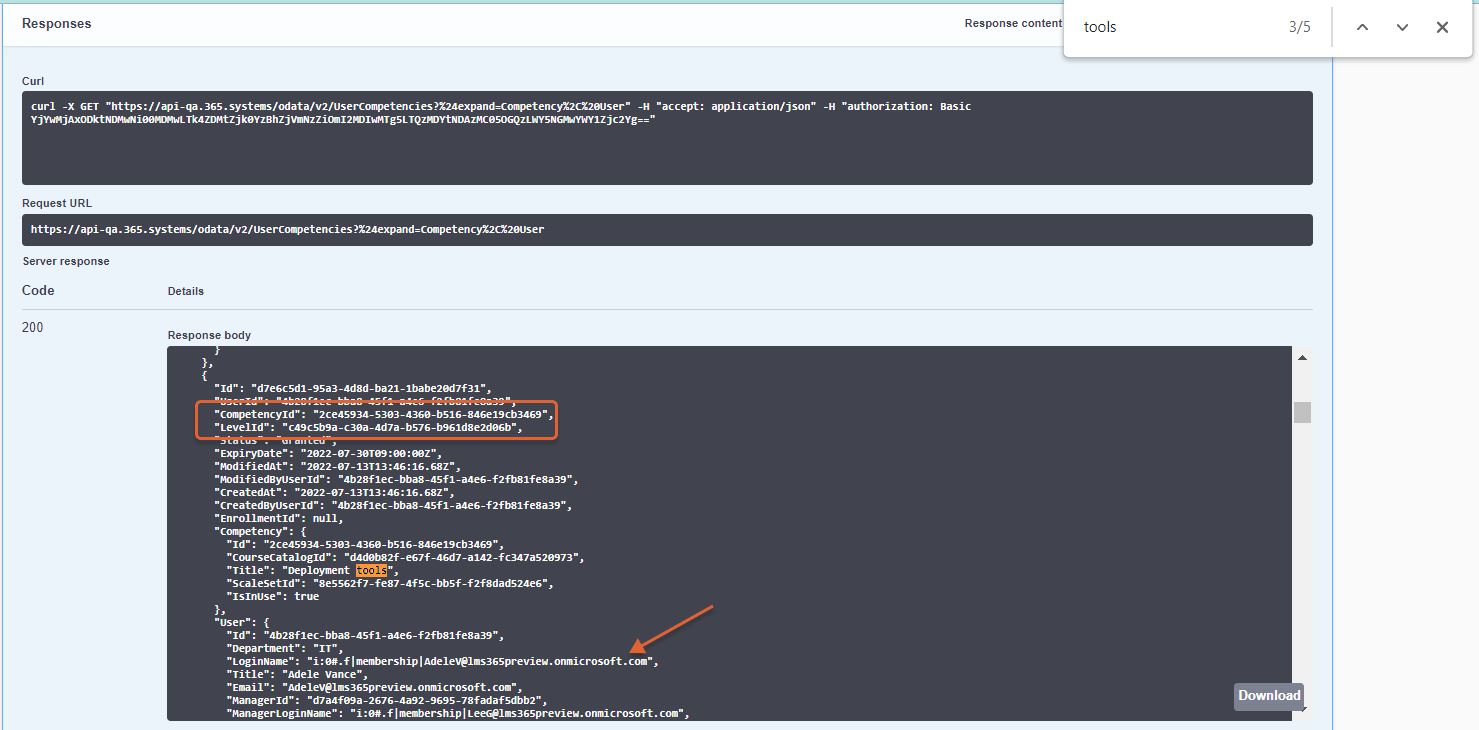The height and width of the screenshot is (730, 1479).
Task: Click the find field containing "tools"
Action: (1180, 27)
